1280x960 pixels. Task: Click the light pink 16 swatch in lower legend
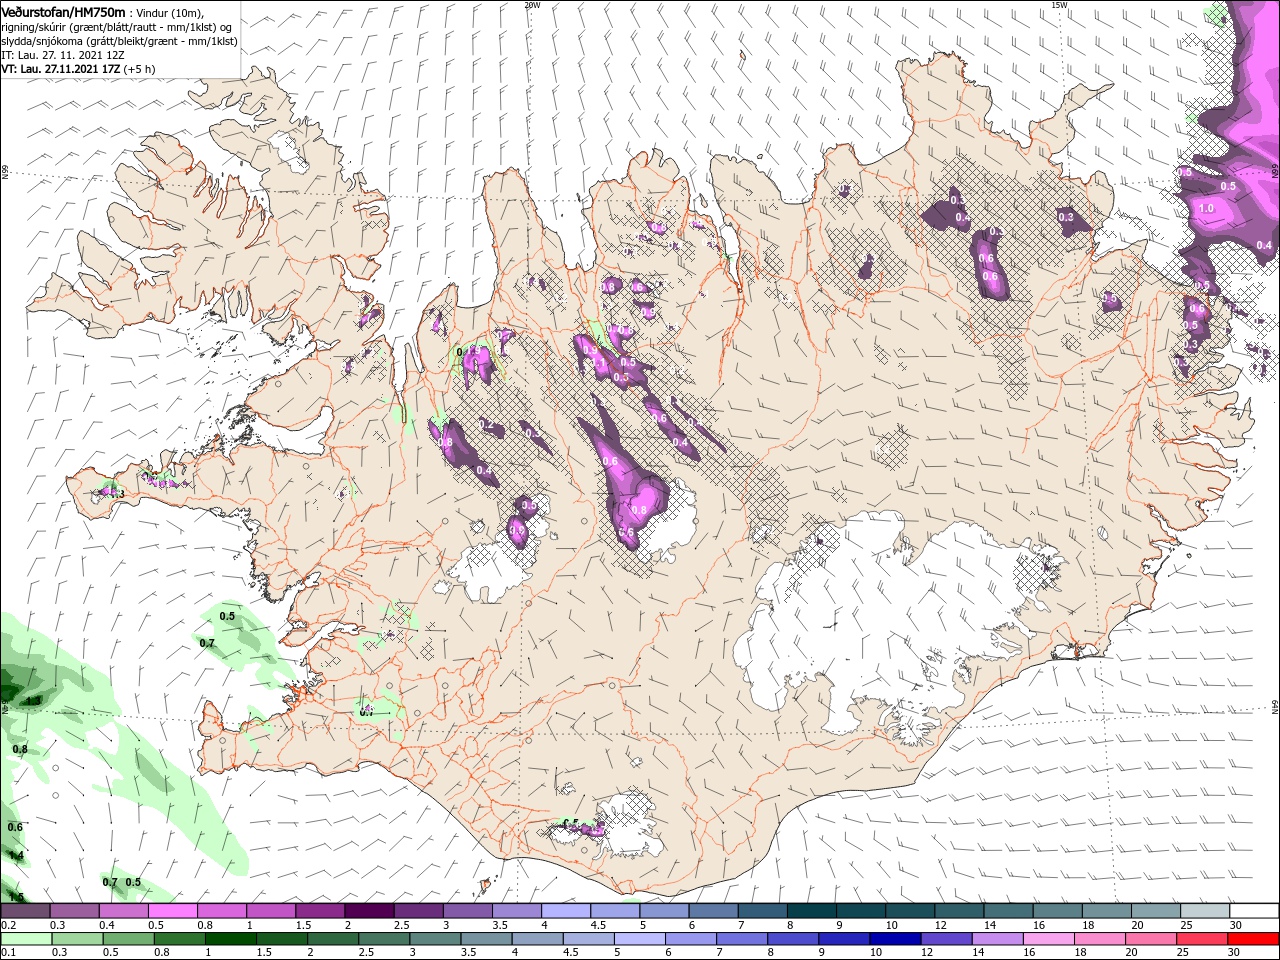tap(1048, 939)
